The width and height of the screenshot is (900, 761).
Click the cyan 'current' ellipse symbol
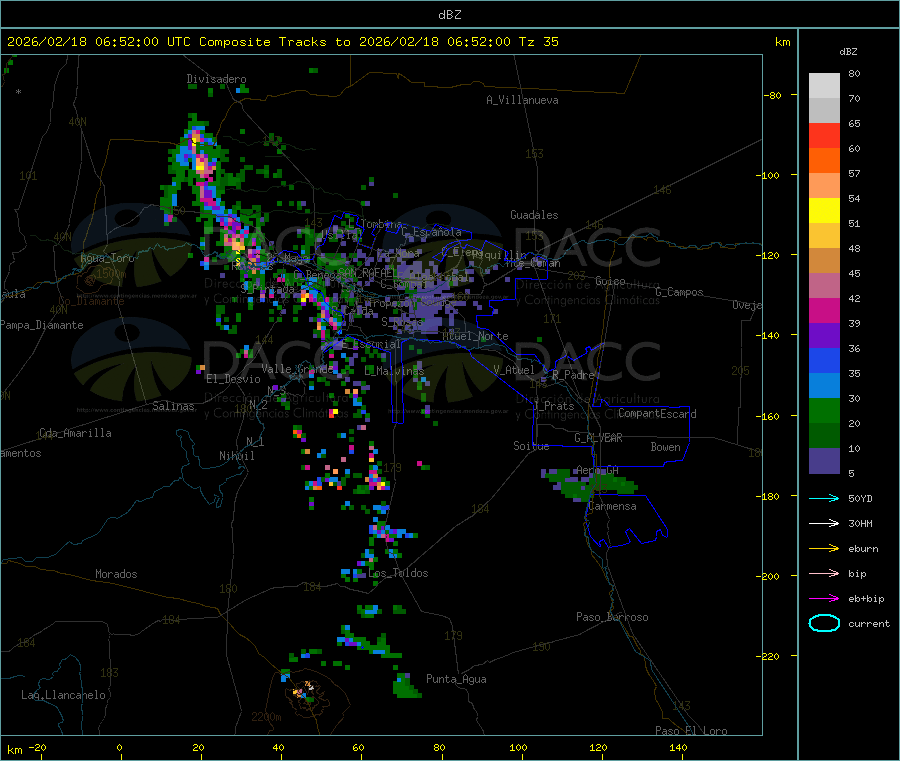coord(824,623)
